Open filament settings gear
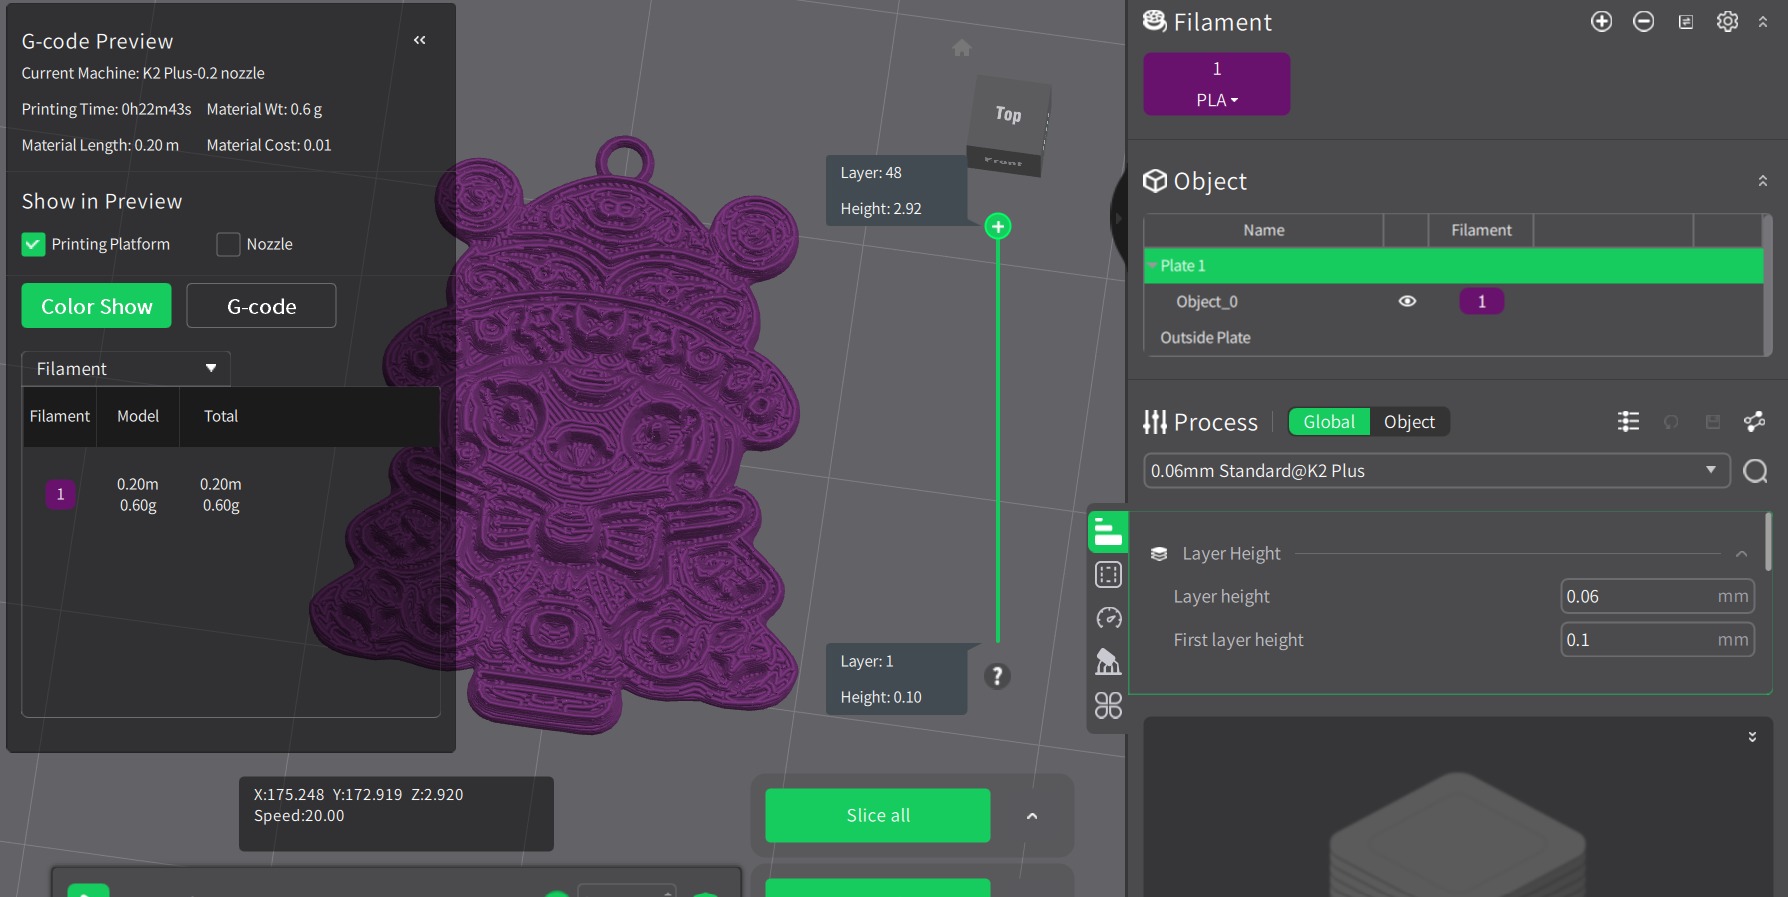This screenshot has width=1788, height=897. click(1727, 22)
